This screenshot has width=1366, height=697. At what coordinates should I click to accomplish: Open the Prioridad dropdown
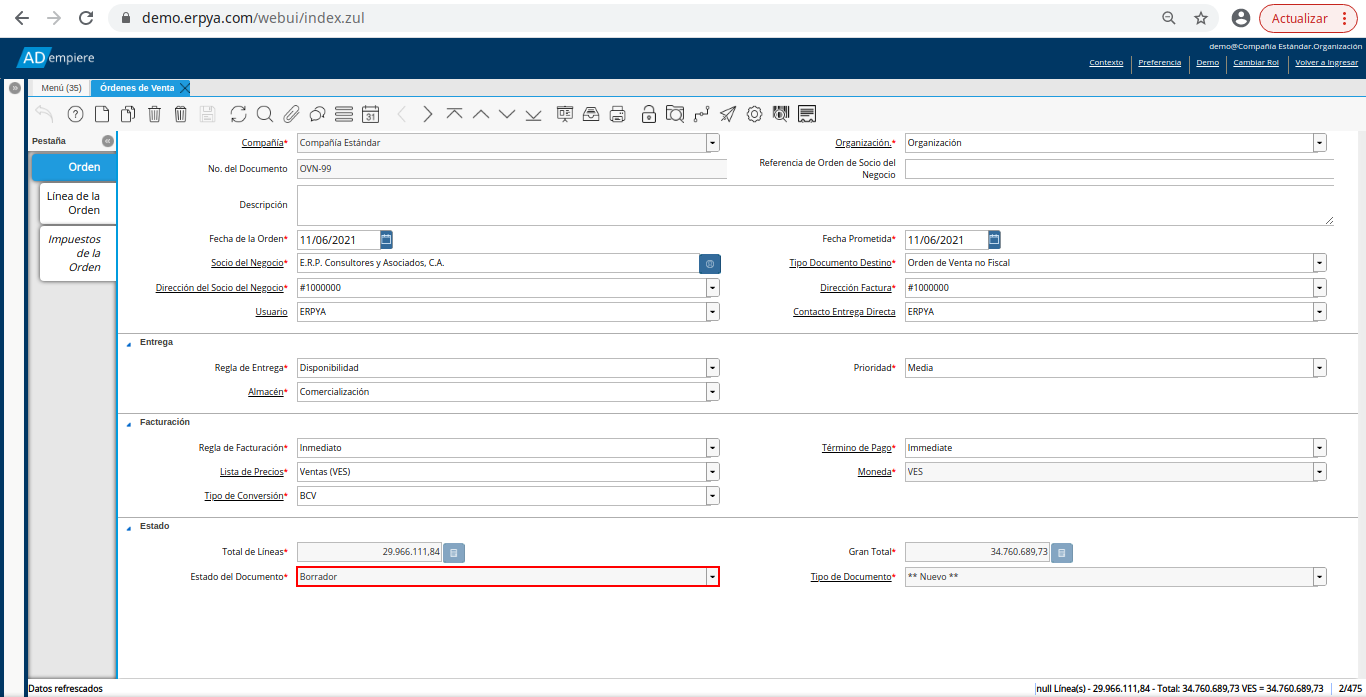(1320, 368)
